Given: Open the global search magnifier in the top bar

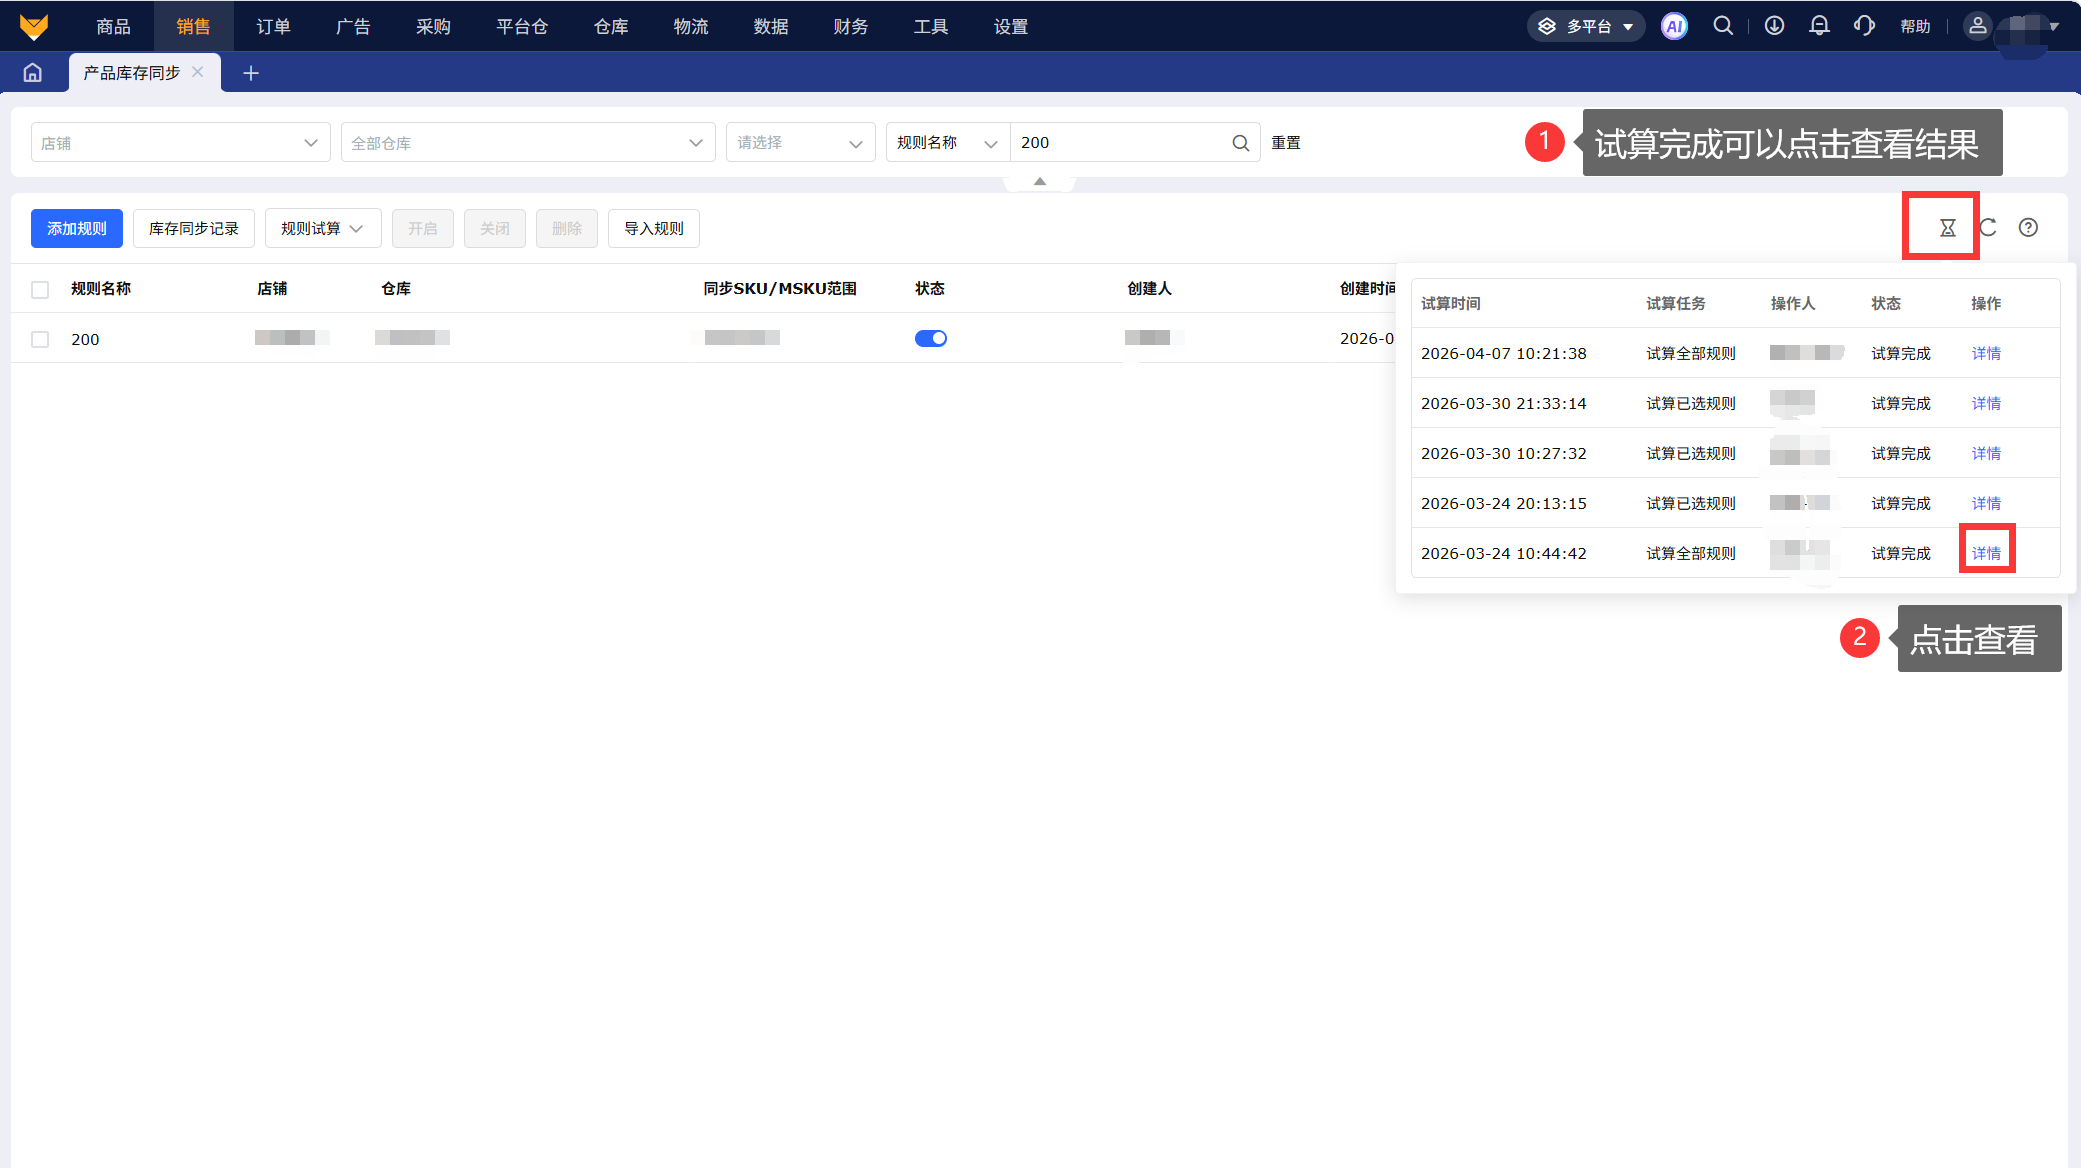Looking at the screenshot, I should coord(1723,26).
